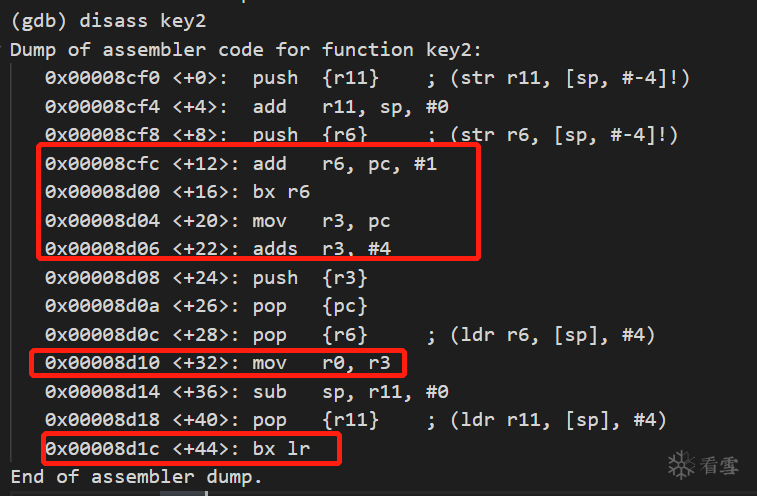Click the bx r6 instruction line
757x496 pixels.
click(177, 192)
